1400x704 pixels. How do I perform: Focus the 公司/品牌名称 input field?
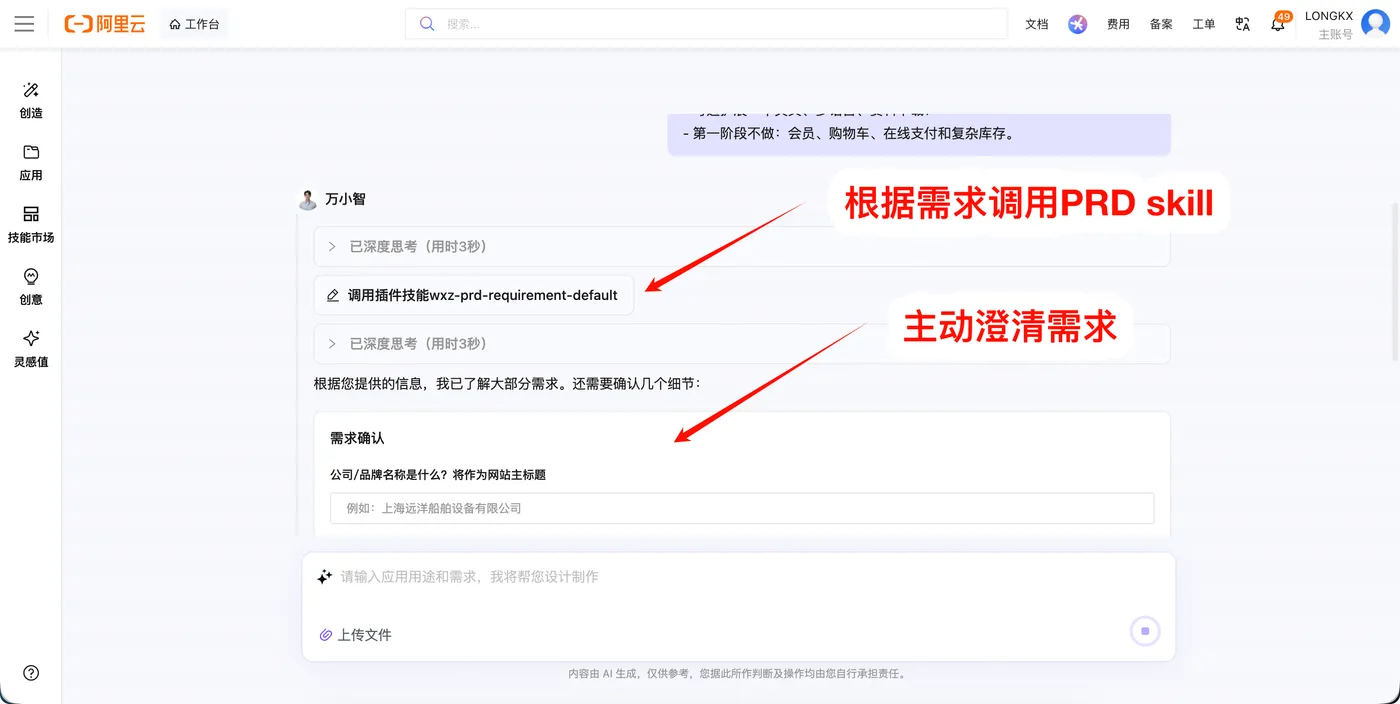742,508
